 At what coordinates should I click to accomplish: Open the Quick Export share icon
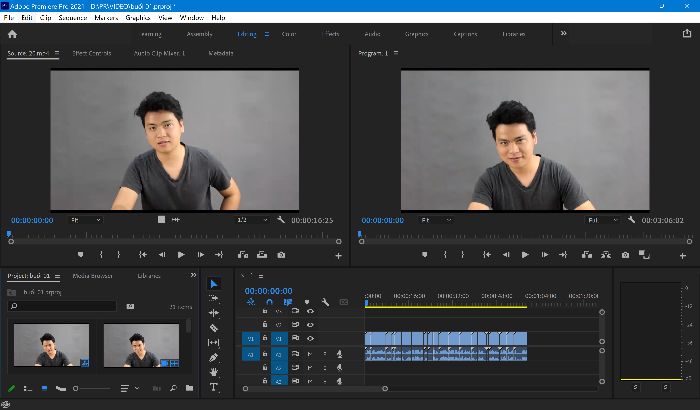point(687,33)
